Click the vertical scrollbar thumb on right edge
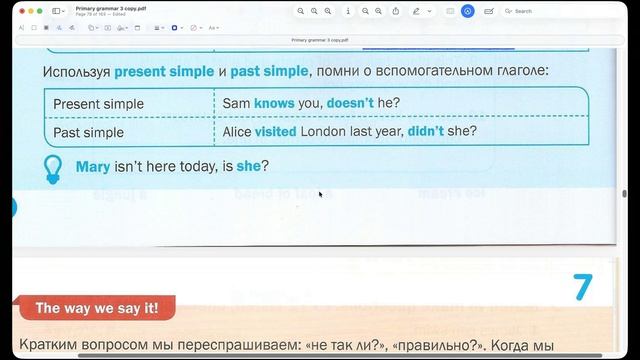Screen dimensions: 640x360 coord(624,193)
